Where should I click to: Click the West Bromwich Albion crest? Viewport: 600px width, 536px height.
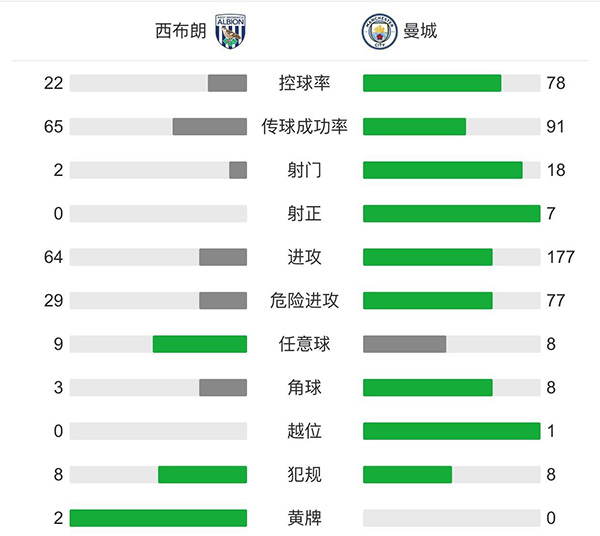click(230, 31)
